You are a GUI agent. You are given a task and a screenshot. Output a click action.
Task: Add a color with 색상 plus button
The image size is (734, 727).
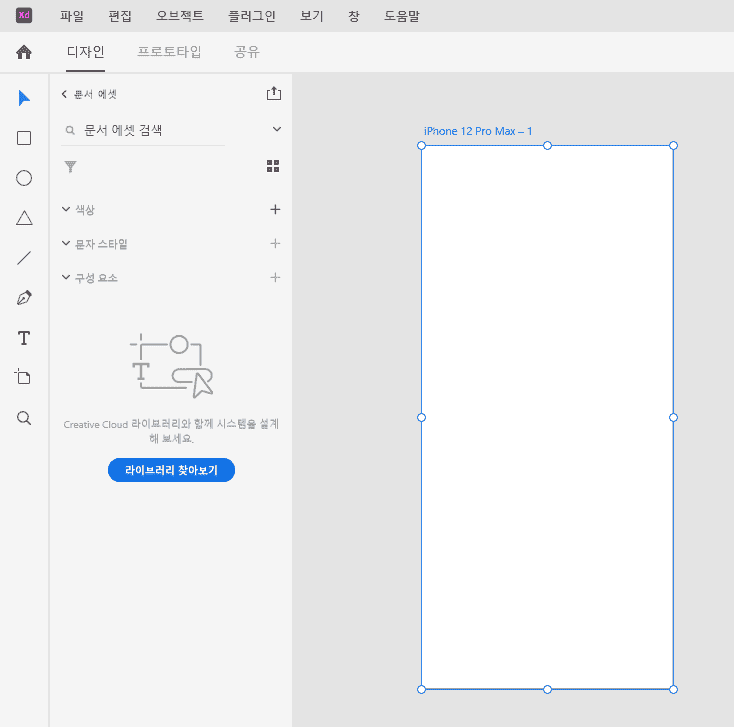pyautogui.click(x=275, y=209)
